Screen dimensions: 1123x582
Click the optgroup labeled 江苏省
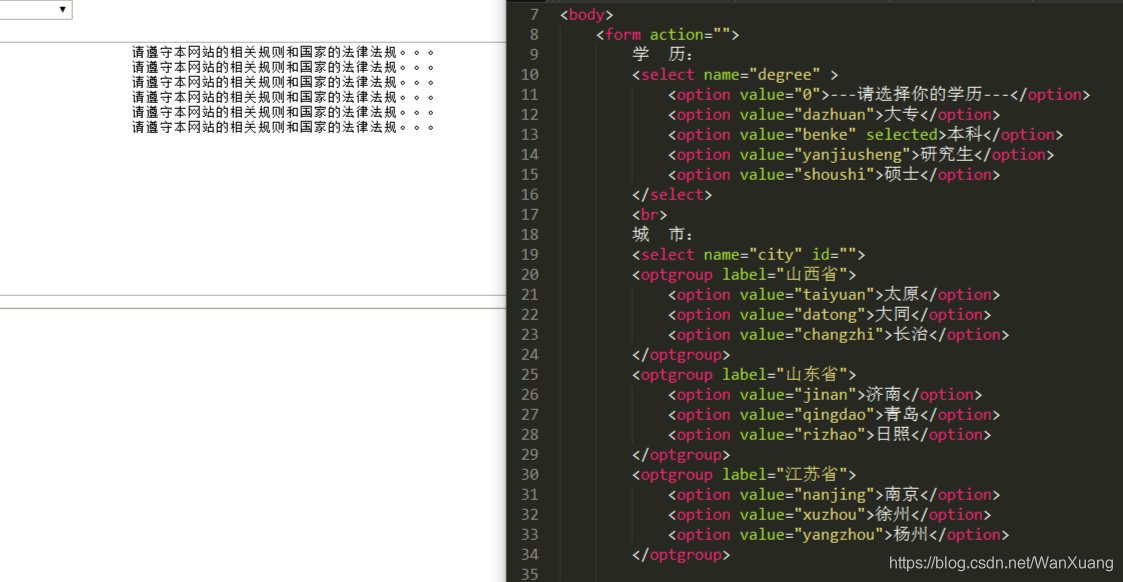(744, 474)
